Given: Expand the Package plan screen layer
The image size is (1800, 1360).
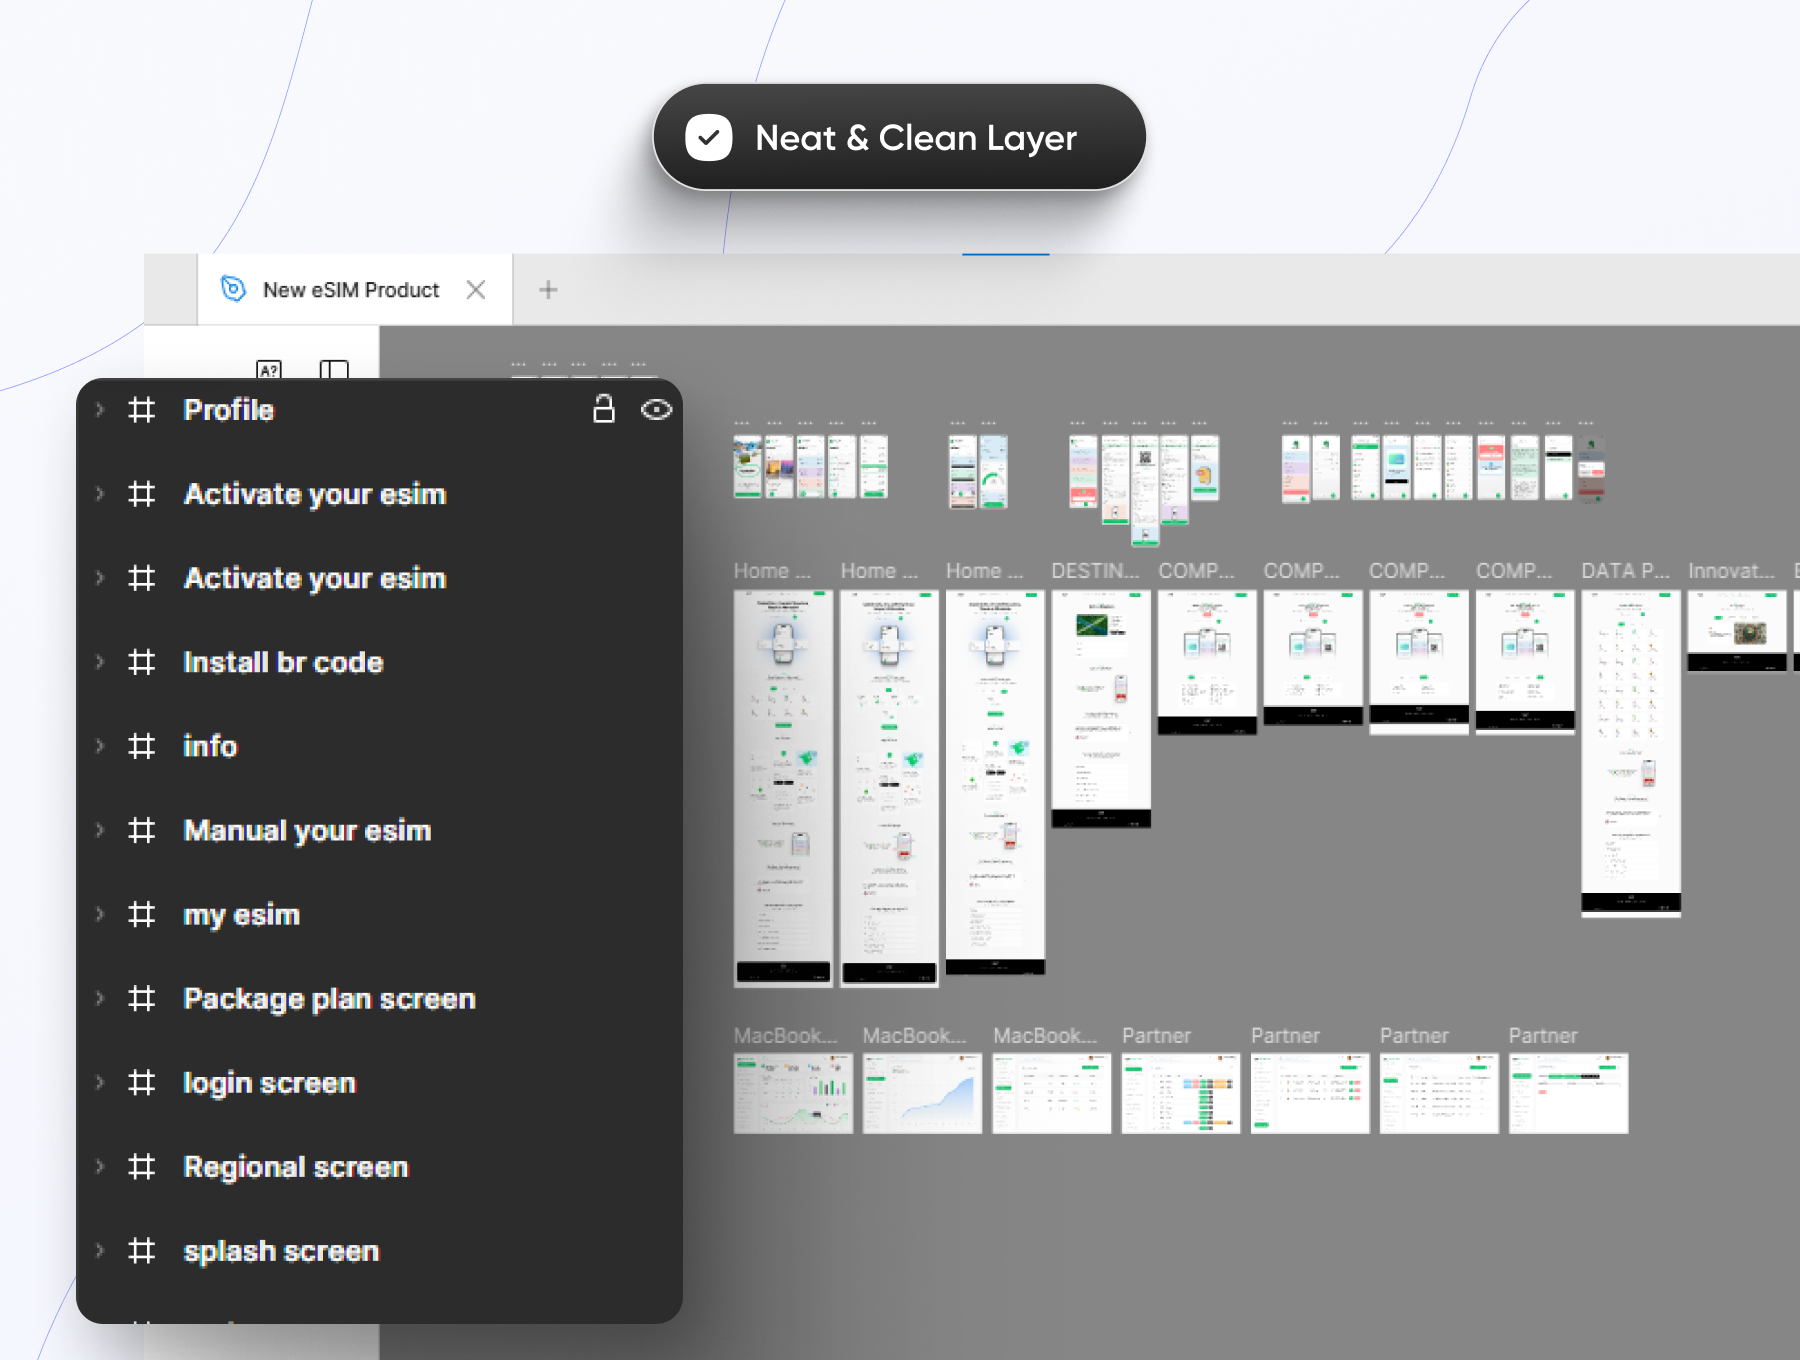Looking at the screenshot, I should (100, 998).
